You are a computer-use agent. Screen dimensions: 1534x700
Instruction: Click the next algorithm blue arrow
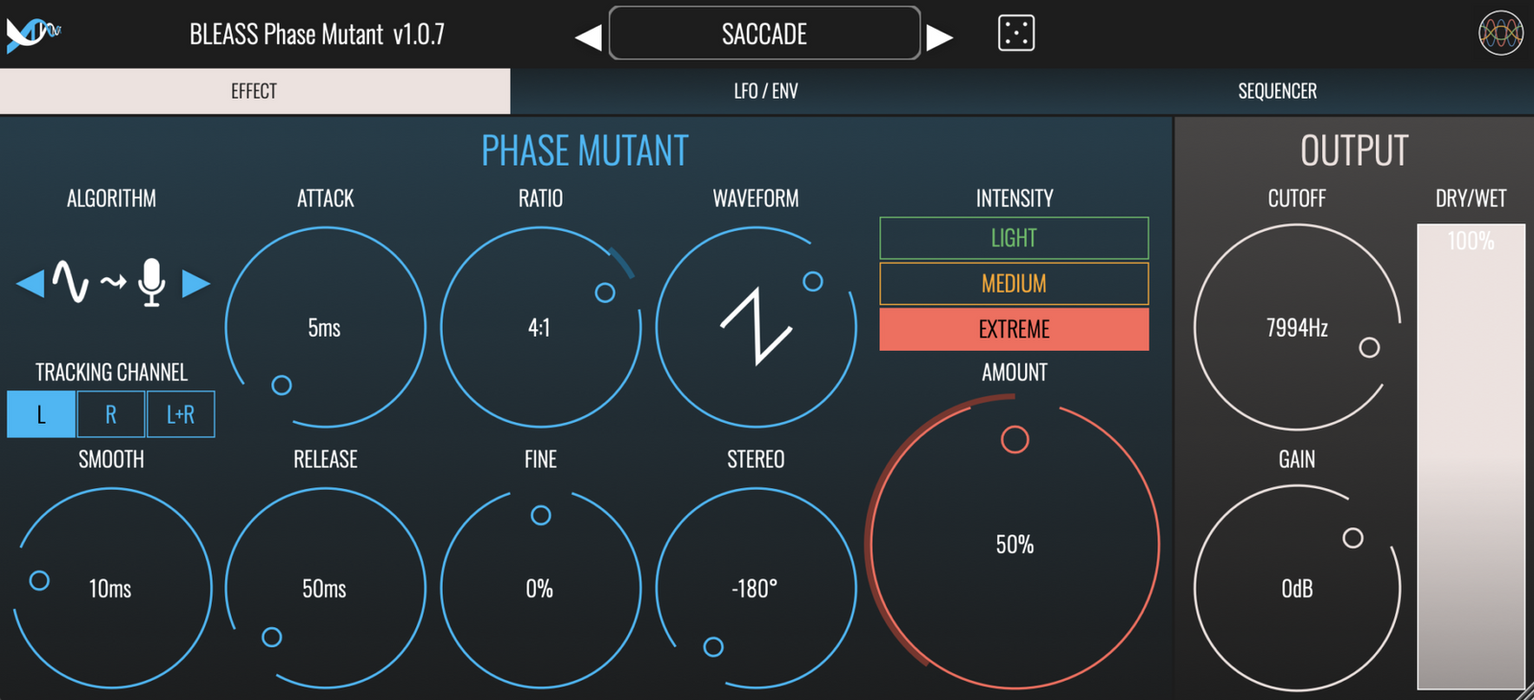[x=197, y=284]
